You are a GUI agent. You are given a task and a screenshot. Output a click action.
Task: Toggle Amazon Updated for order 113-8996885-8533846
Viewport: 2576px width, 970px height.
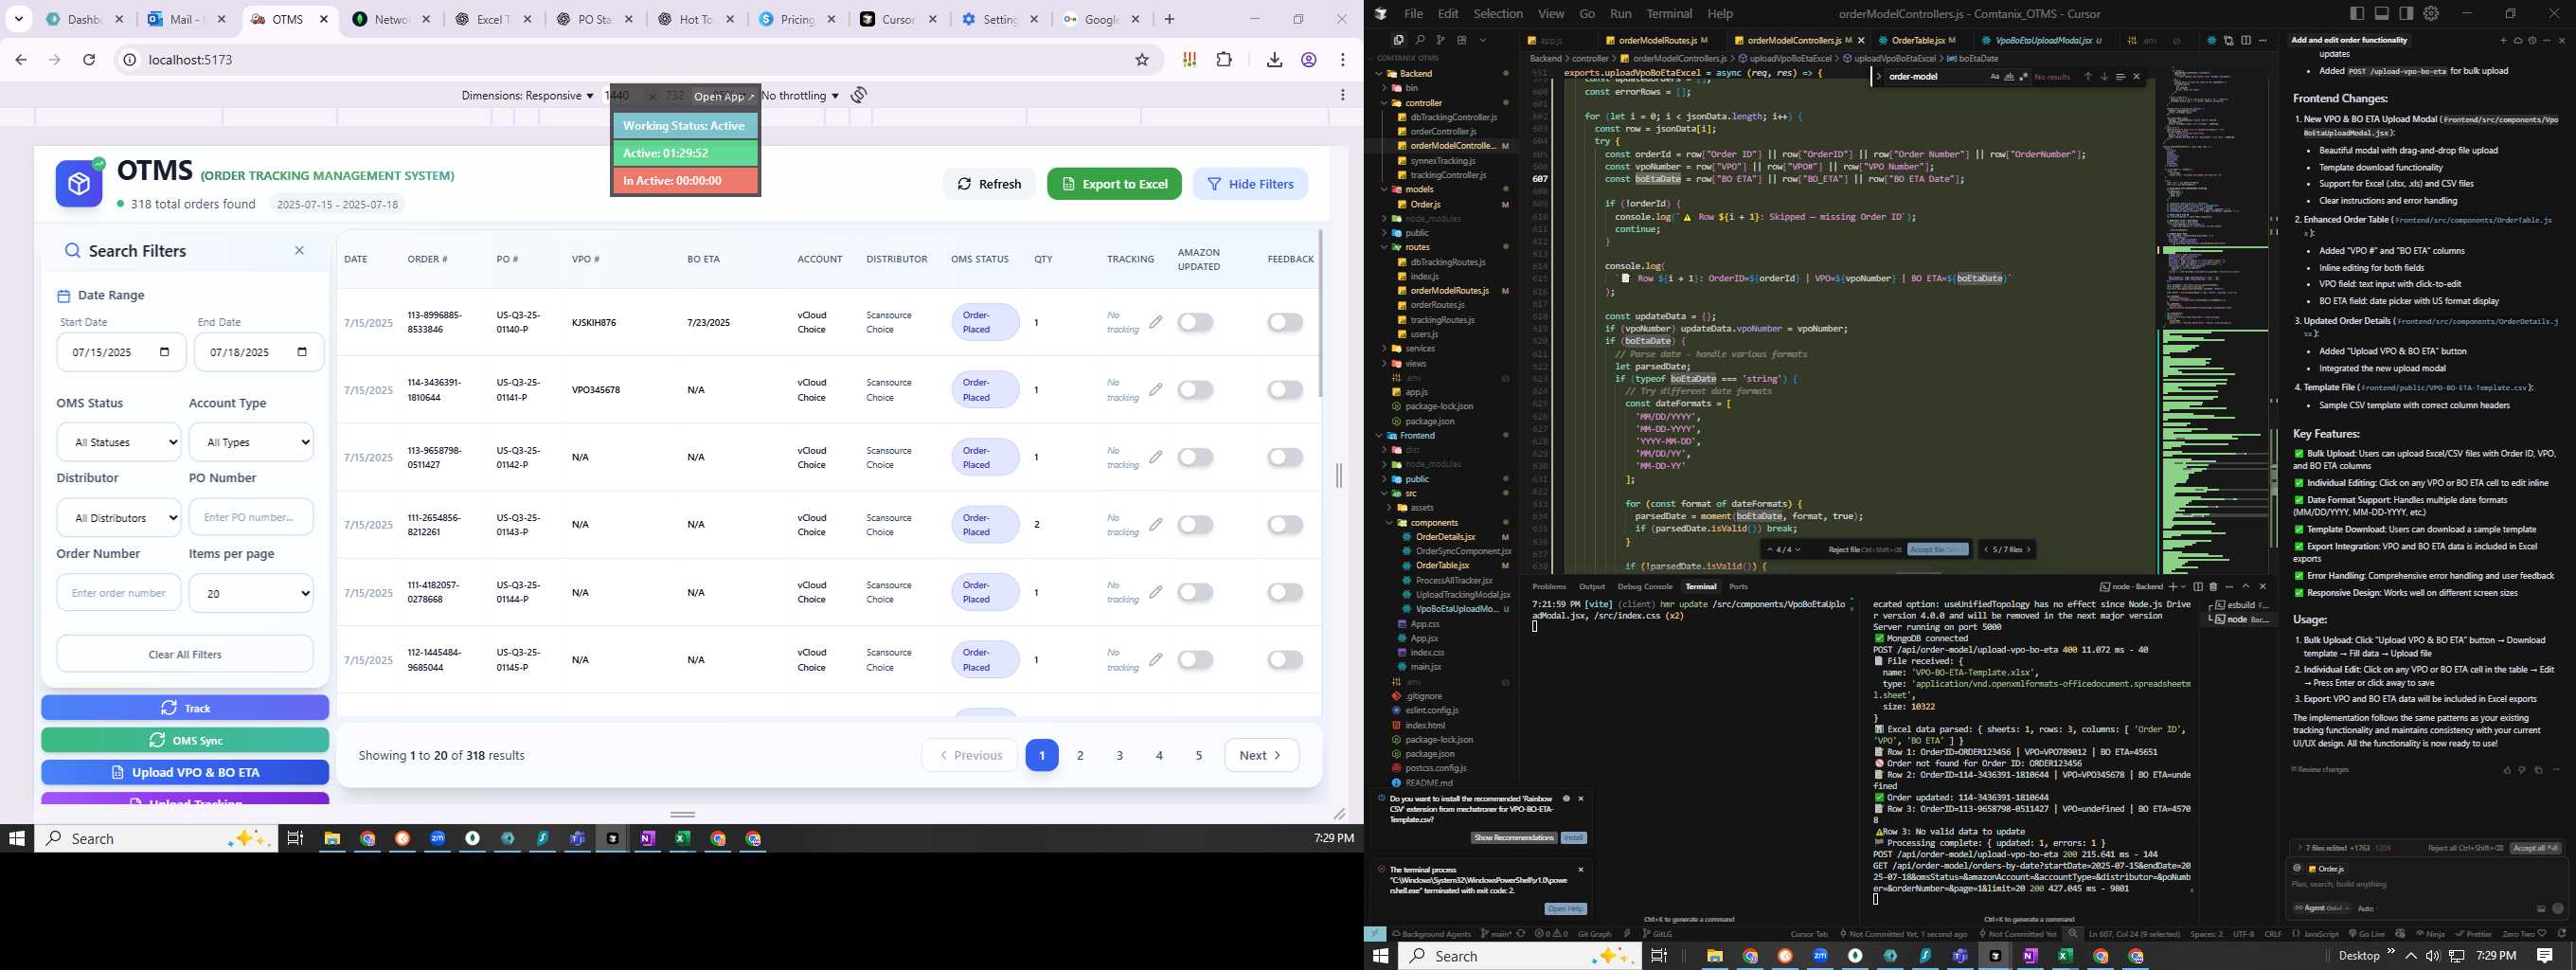pyautogui.click(x=1195, y=322)
